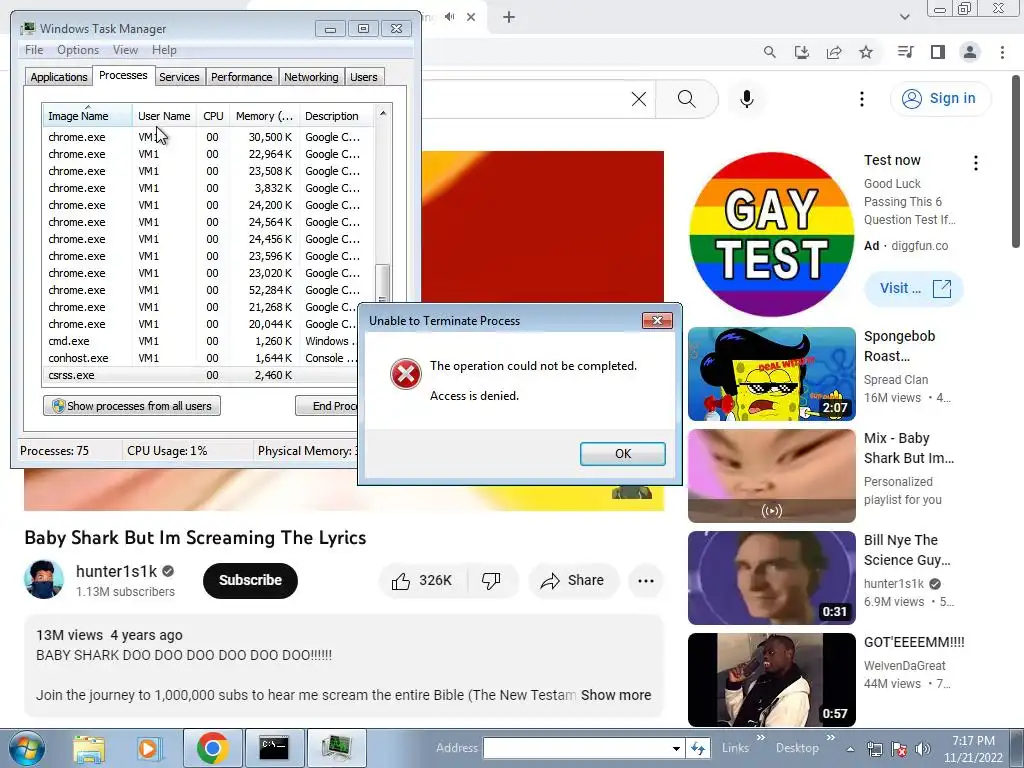Switch to the Networking tab
The image size is (1024, 768).
coord(311,77)
